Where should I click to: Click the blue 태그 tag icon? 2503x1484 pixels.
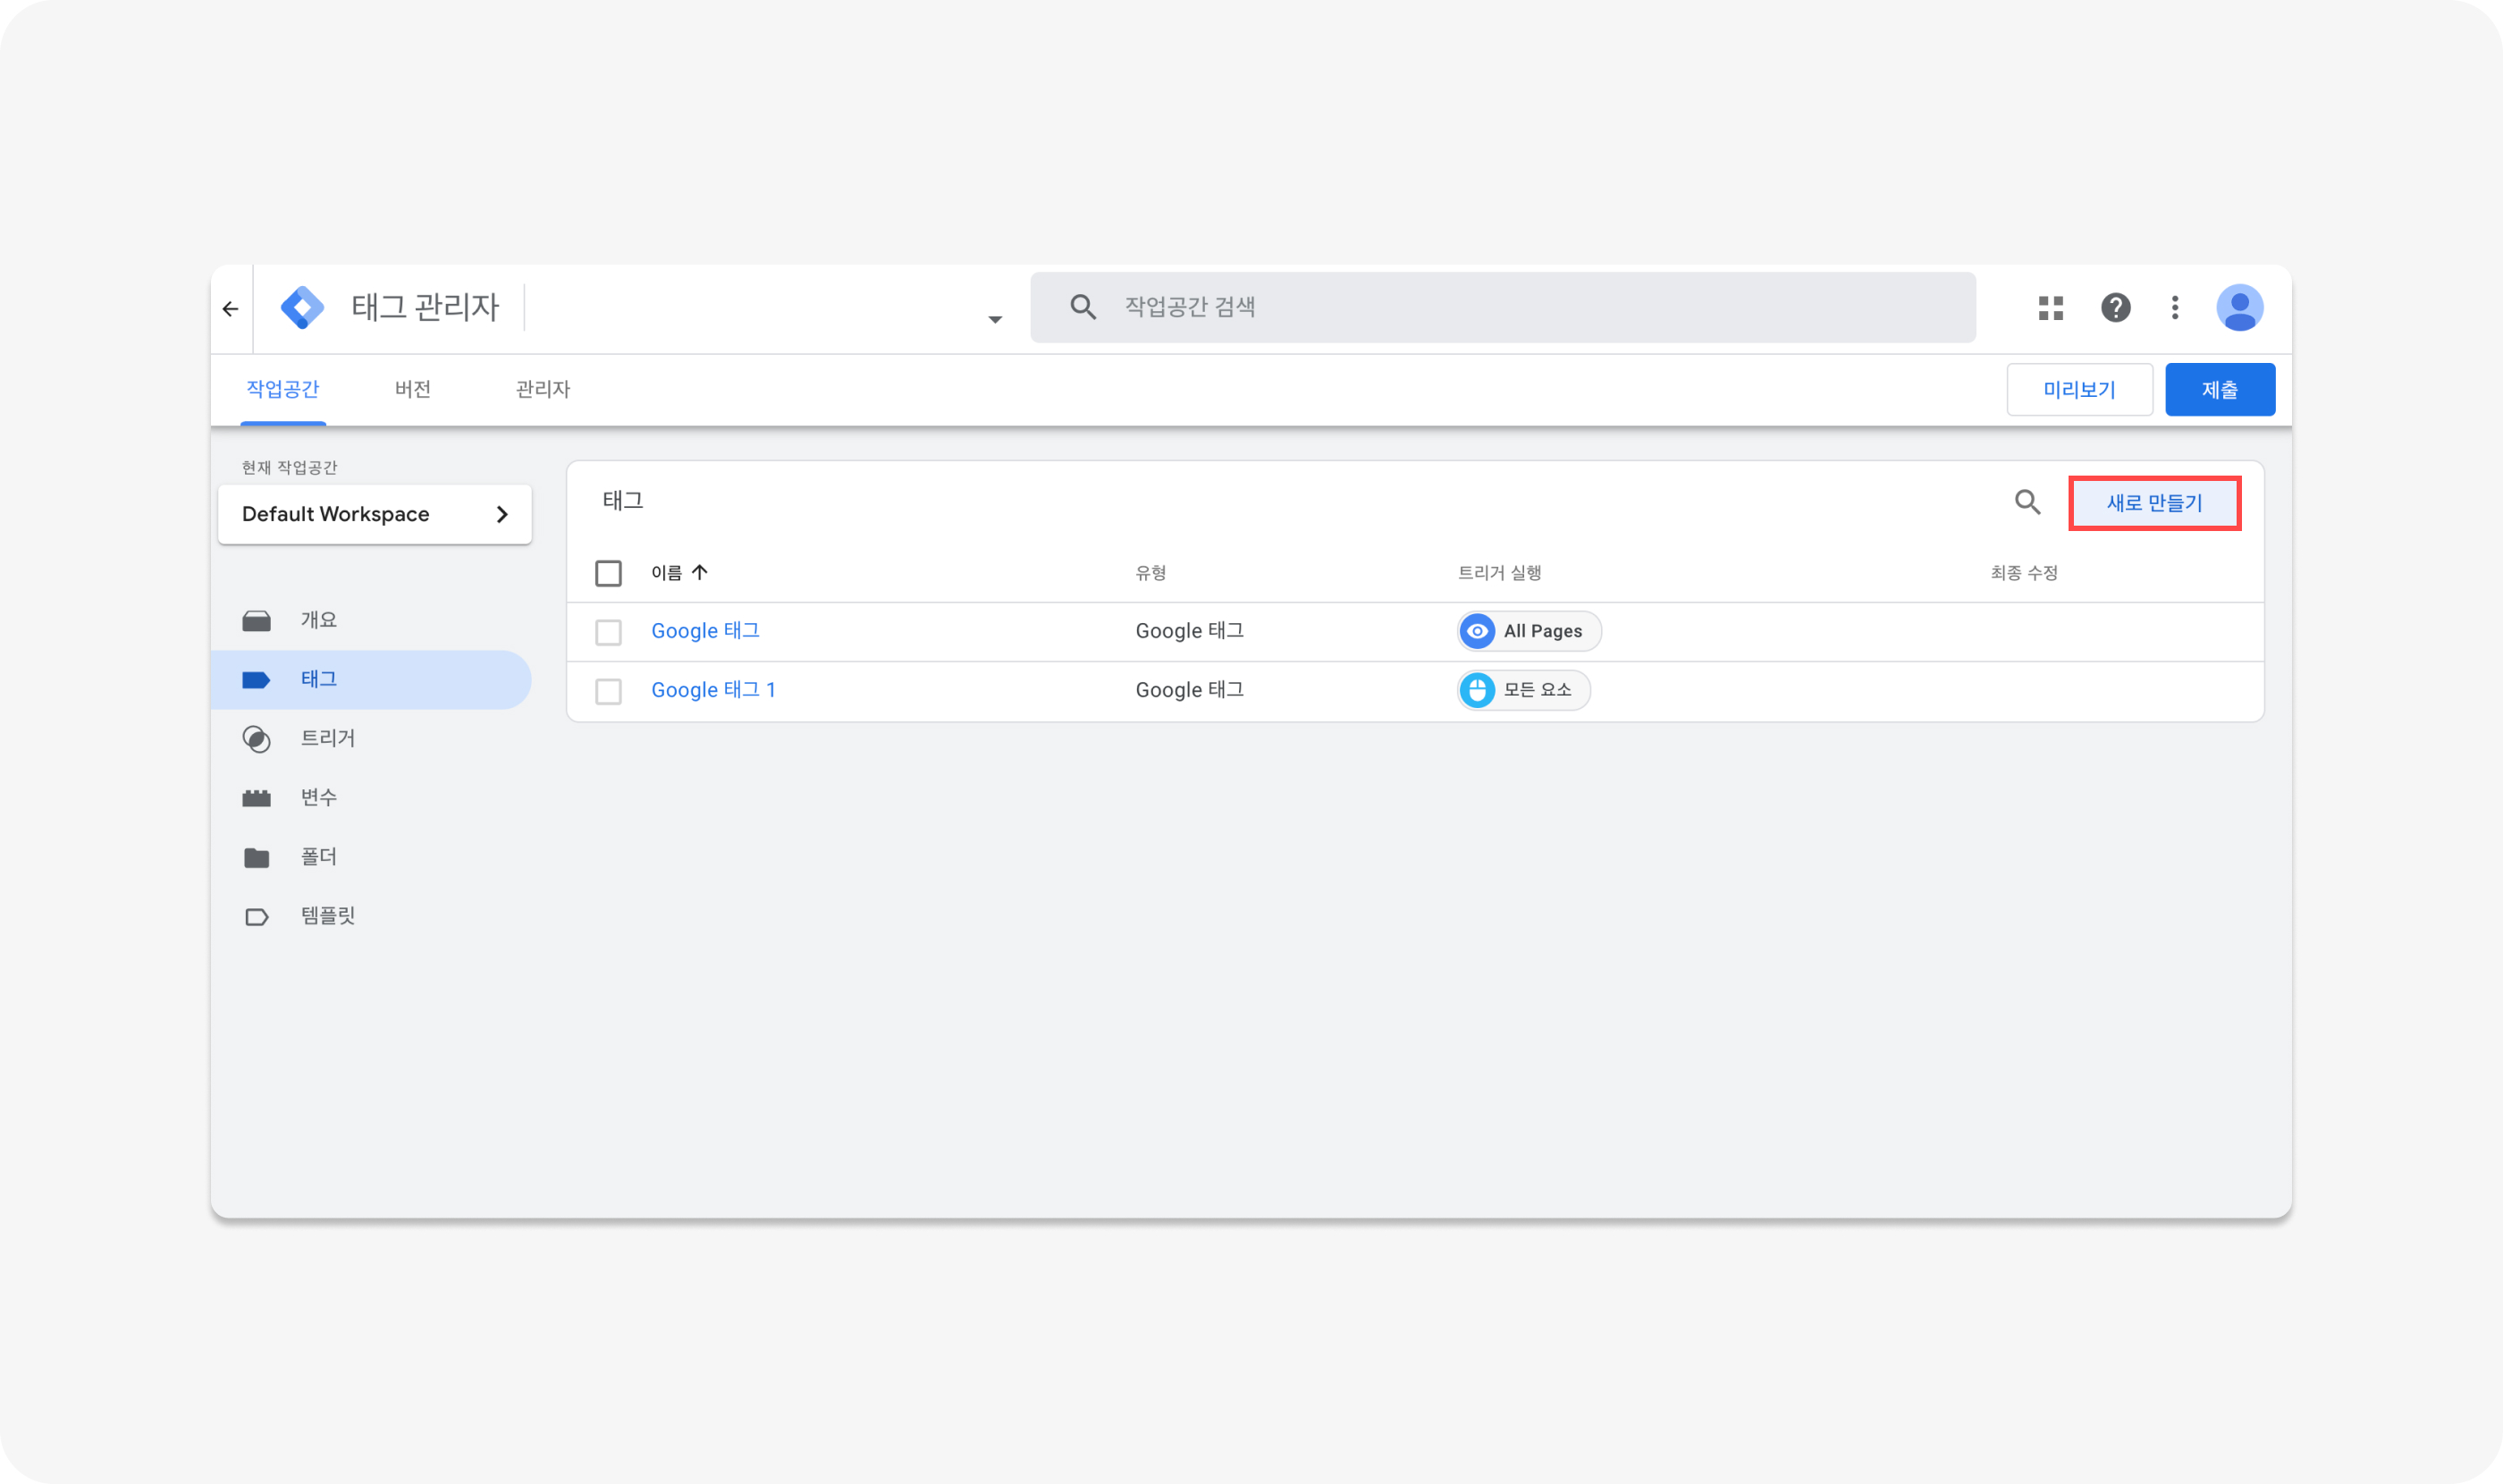pyautogui.click(x=256, y=680)
